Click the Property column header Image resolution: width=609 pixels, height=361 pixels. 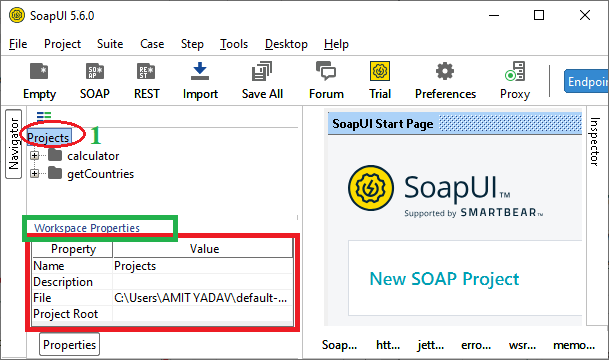click(x=73, y=249)
